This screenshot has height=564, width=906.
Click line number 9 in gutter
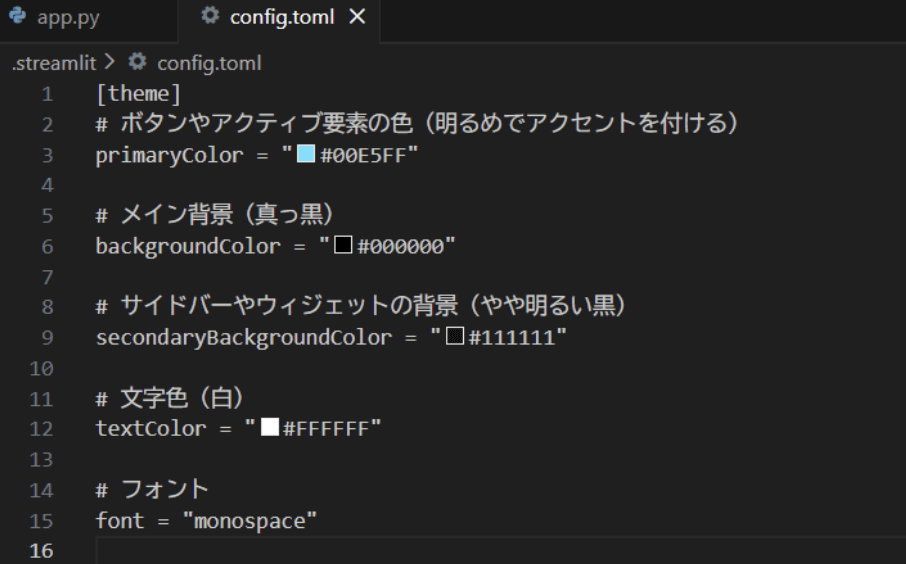47,337
